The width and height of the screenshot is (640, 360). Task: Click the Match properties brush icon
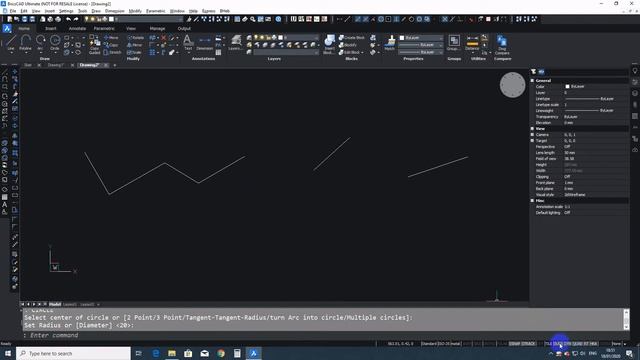[390, 42]
